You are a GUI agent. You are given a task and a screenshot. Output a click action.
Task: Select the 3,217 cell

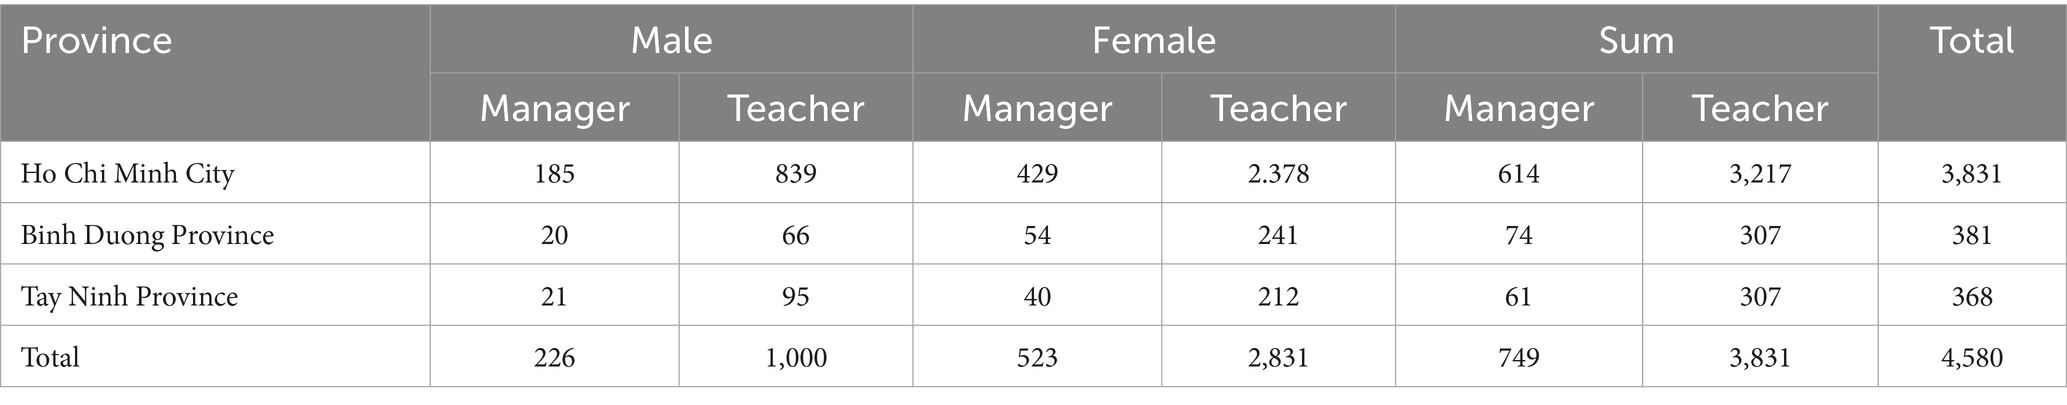pyautogui.click(x=1759, y=174)
